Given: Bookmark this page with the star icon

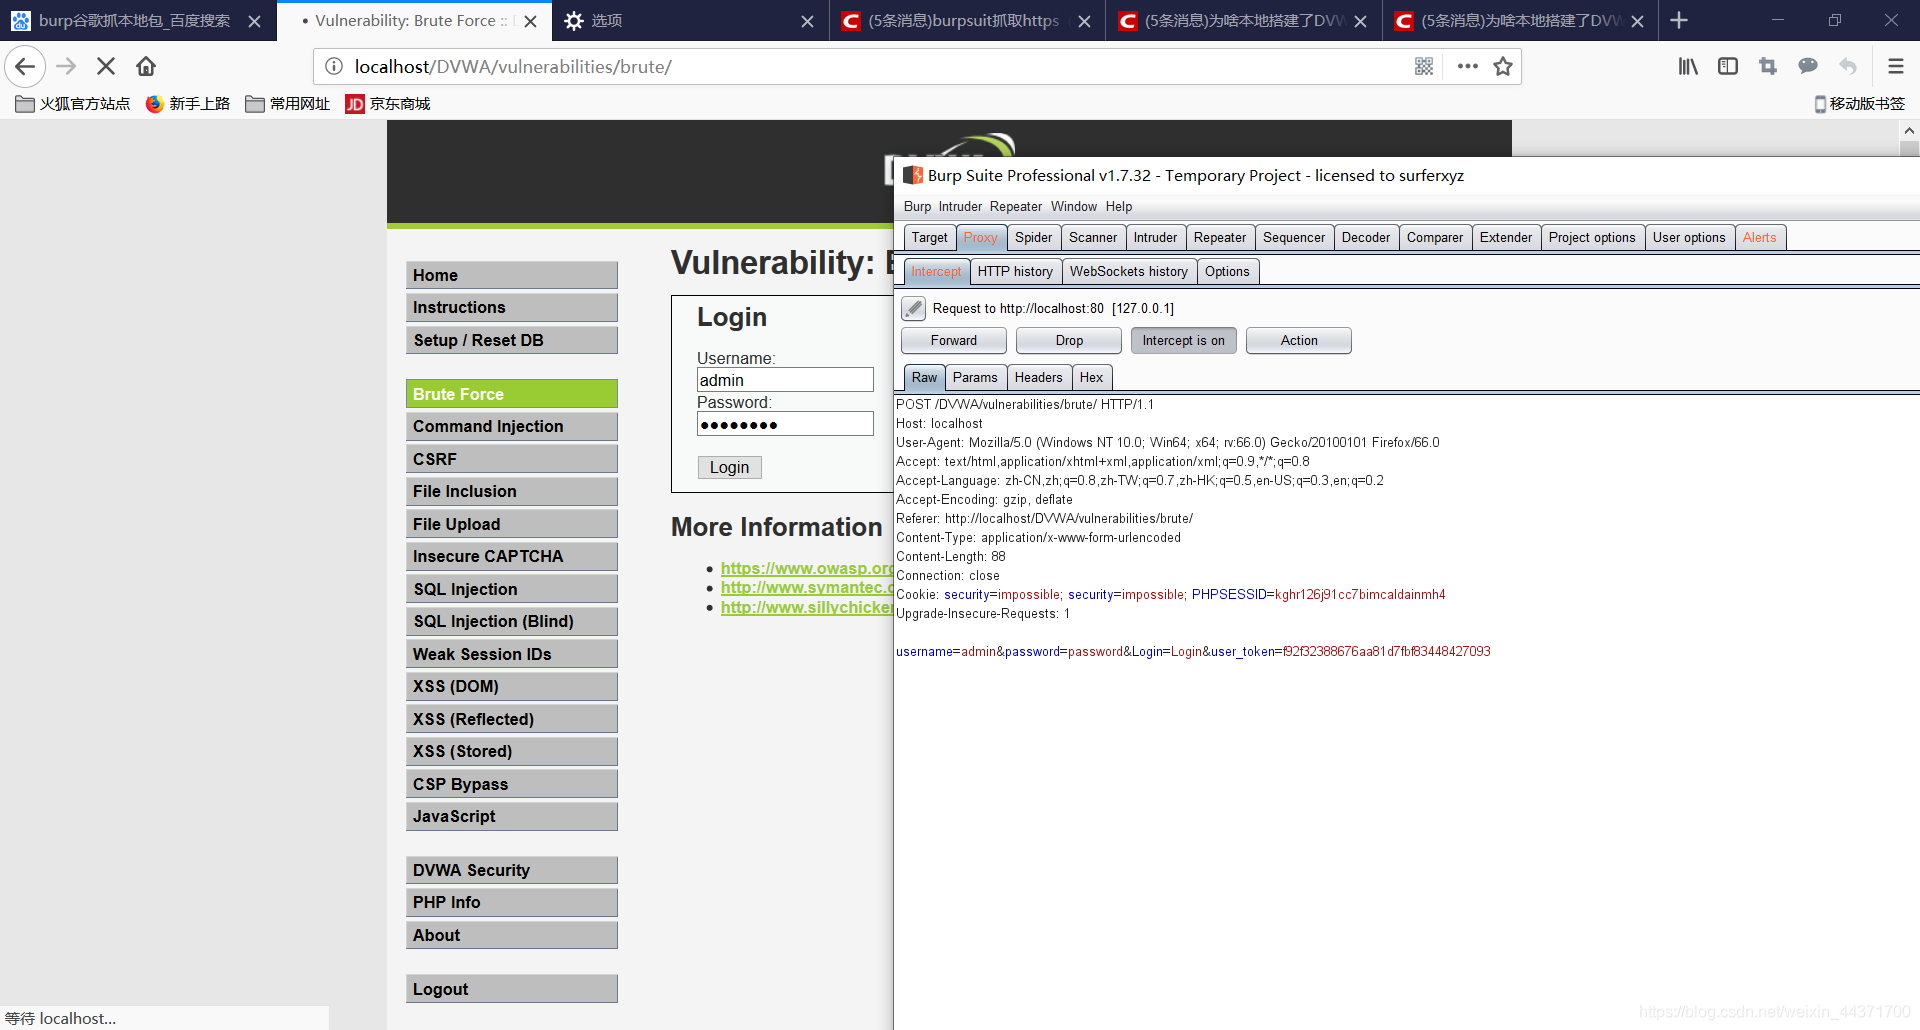Looking at the screenshot, I should pyautogui.click(x=1502, y=66).
